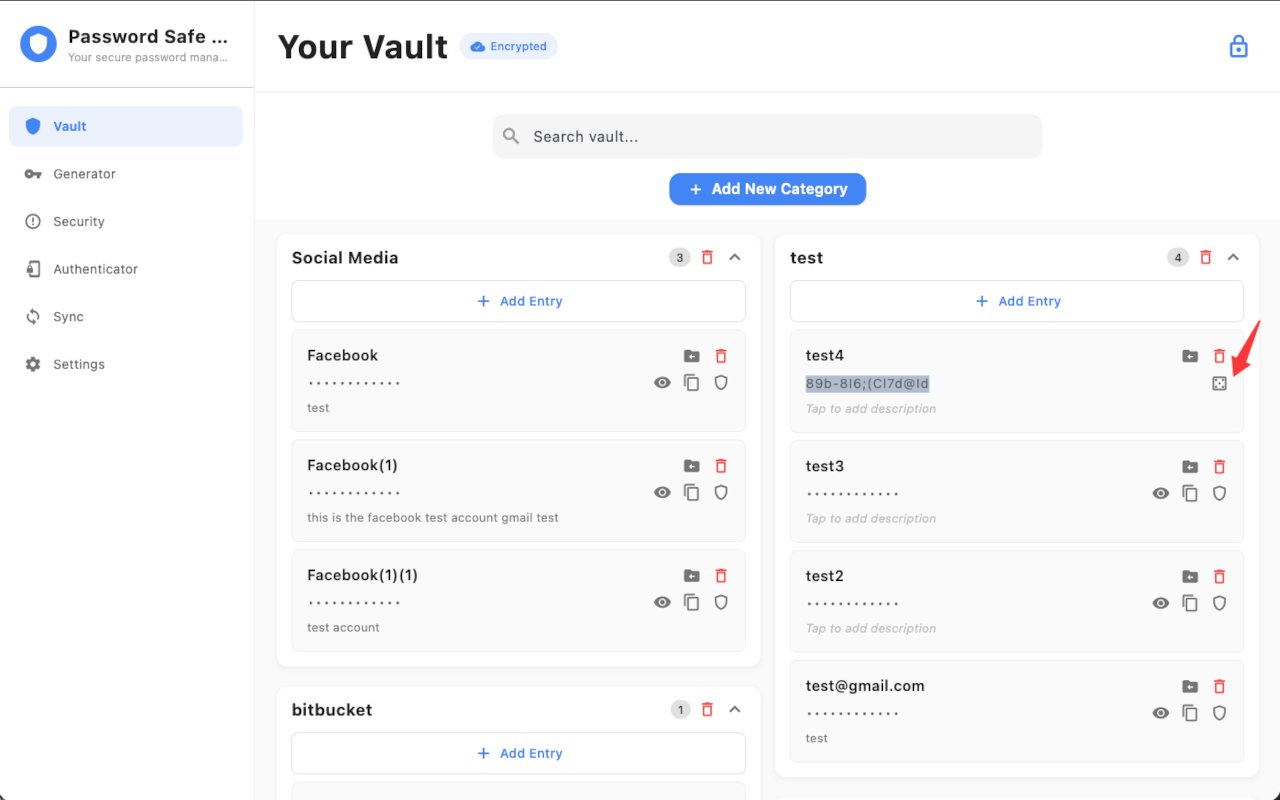Delete the test3 entry
Image resolution: width=1280 pixels, height=800 pixels.
pos(1219,467)
